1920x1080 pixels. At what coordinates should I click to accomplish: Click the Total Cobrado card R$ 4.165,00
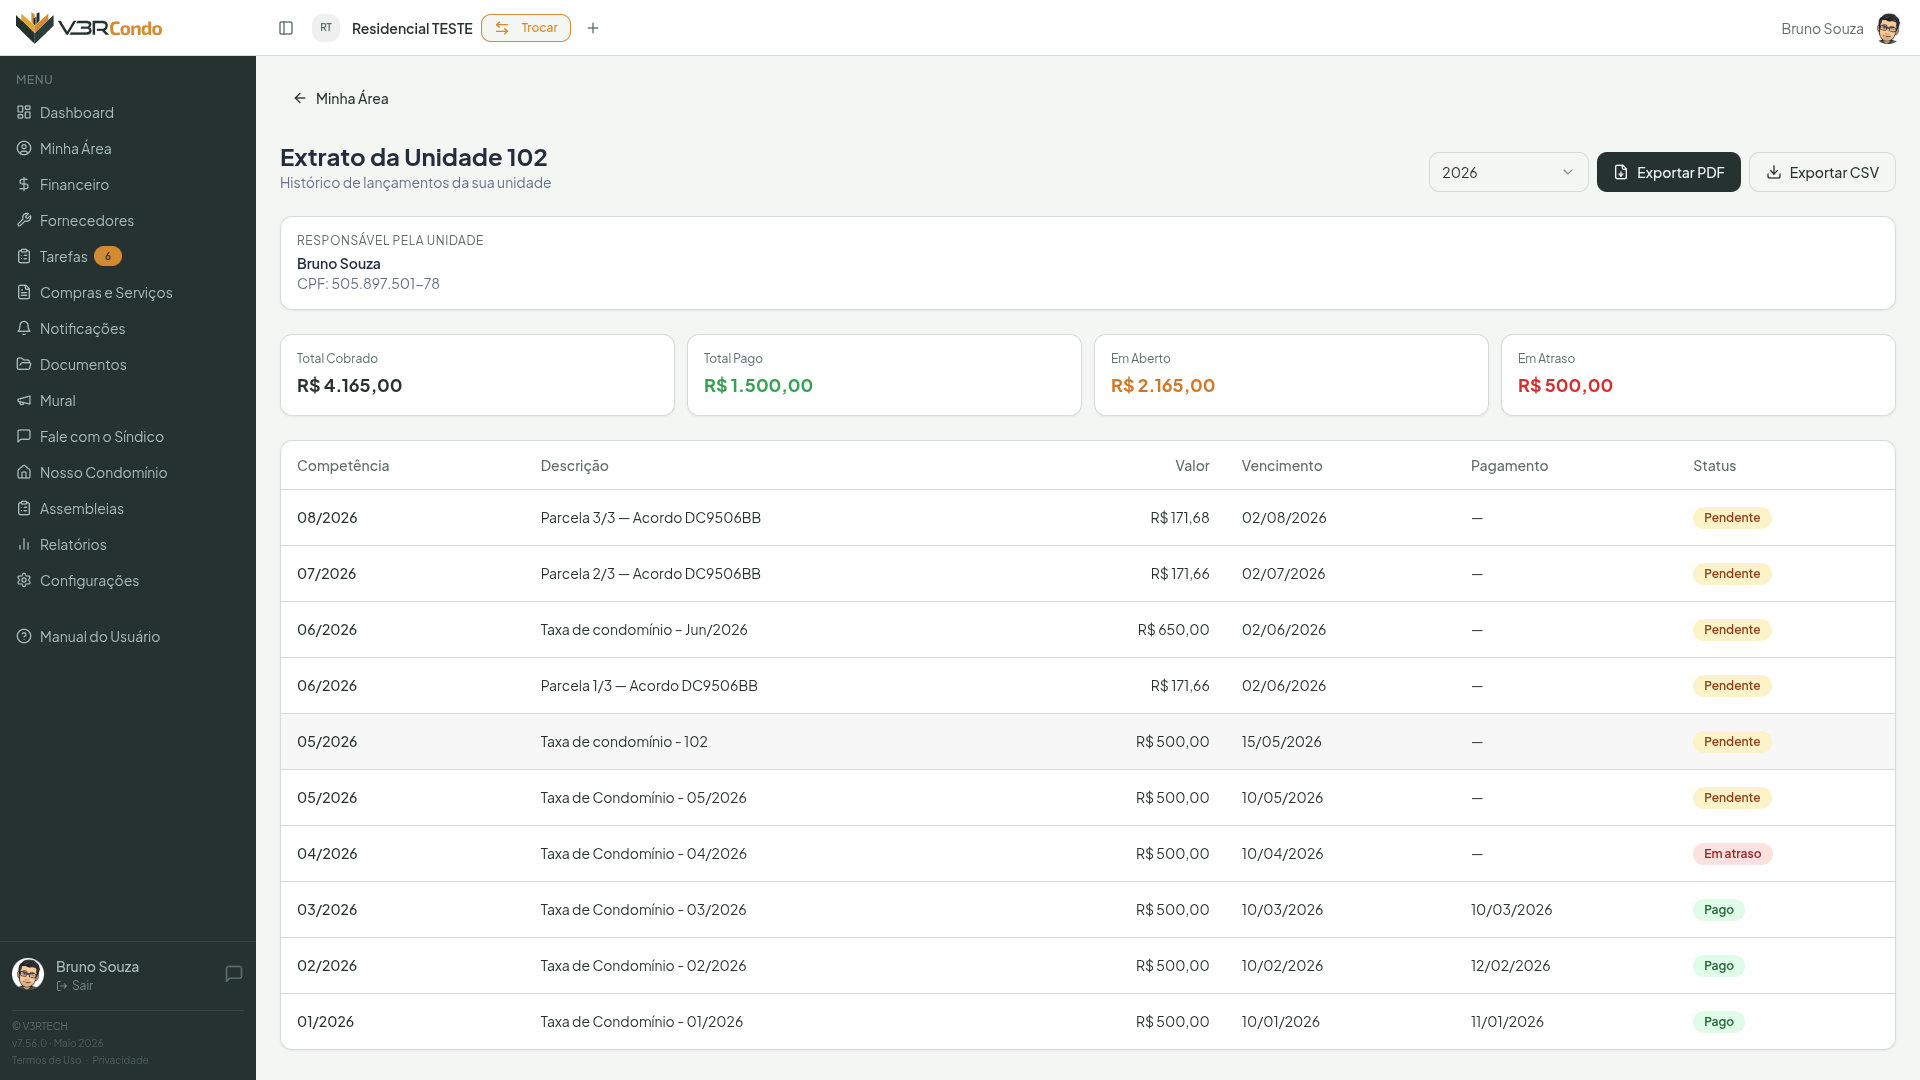click(477, 375)
